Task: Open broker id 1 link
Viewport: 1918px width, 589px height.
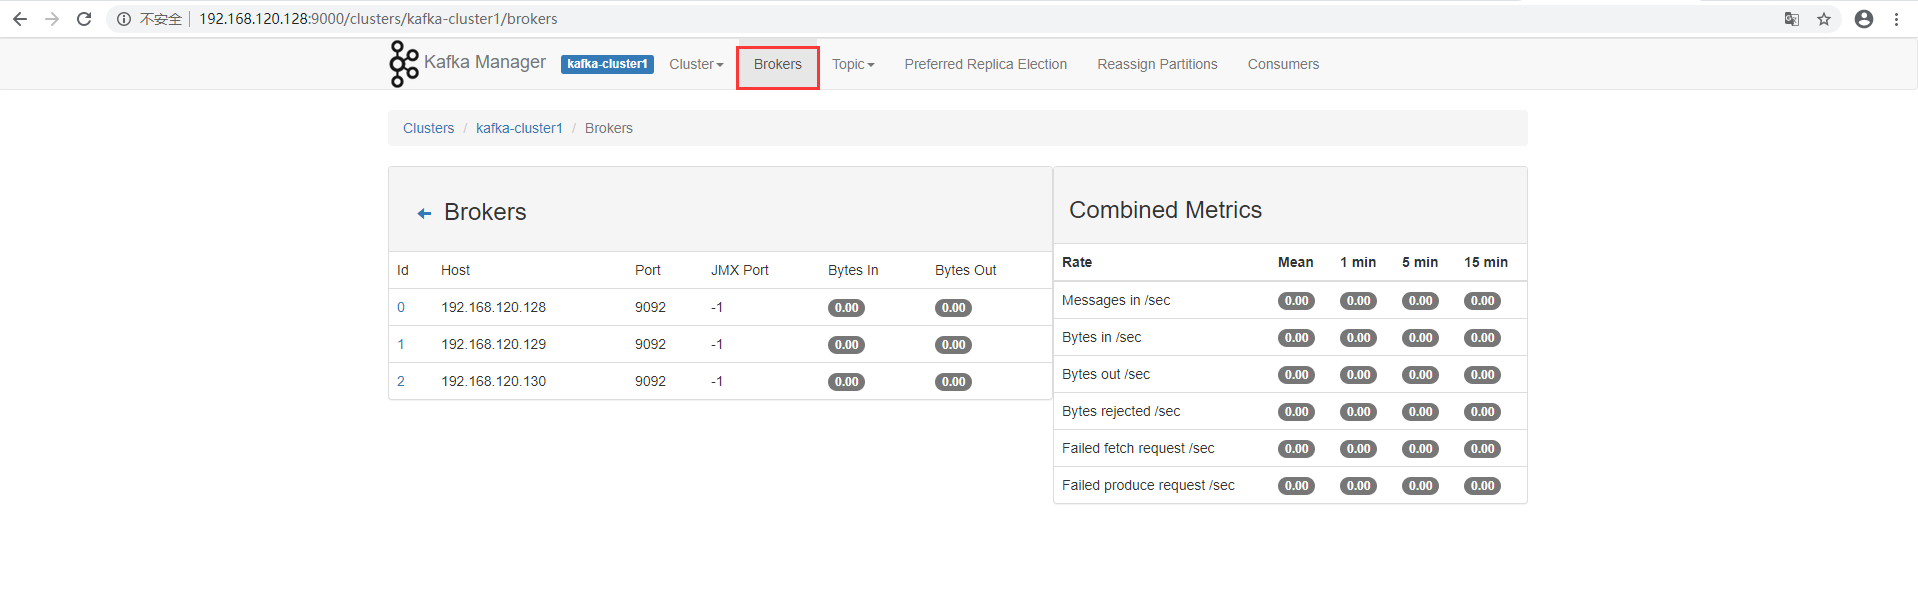Action: tap(401, 344)
